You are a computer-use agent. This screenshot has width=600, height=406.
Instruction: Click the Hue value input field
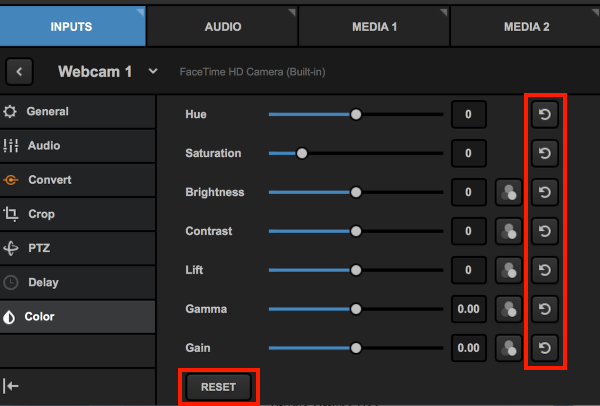[469, 115]
